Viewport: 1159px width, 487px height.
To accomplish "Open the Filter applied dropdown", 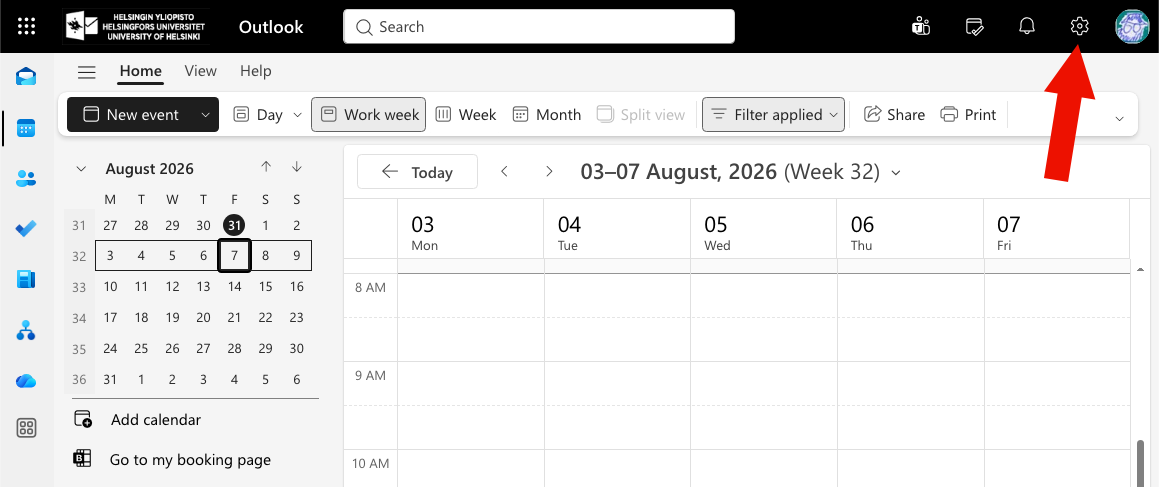I will tap(773, 115).
